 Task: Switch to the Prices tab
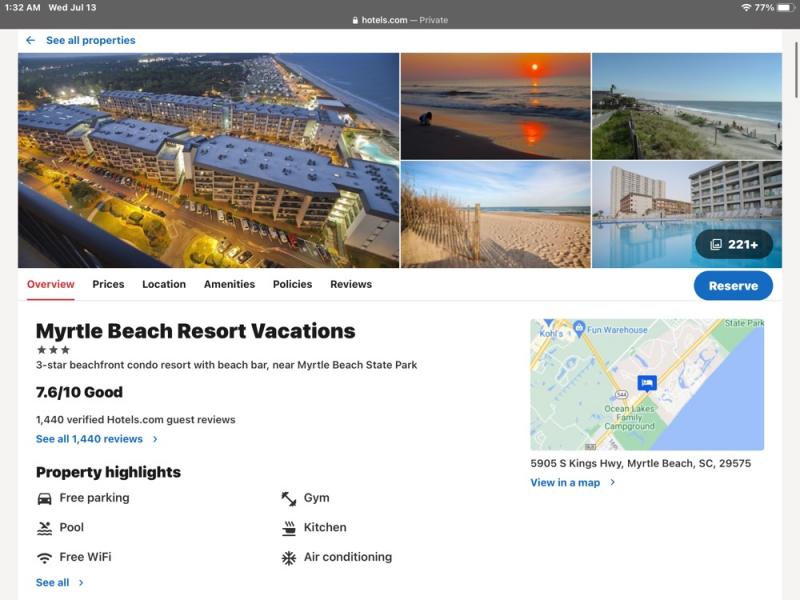[108, 284]
